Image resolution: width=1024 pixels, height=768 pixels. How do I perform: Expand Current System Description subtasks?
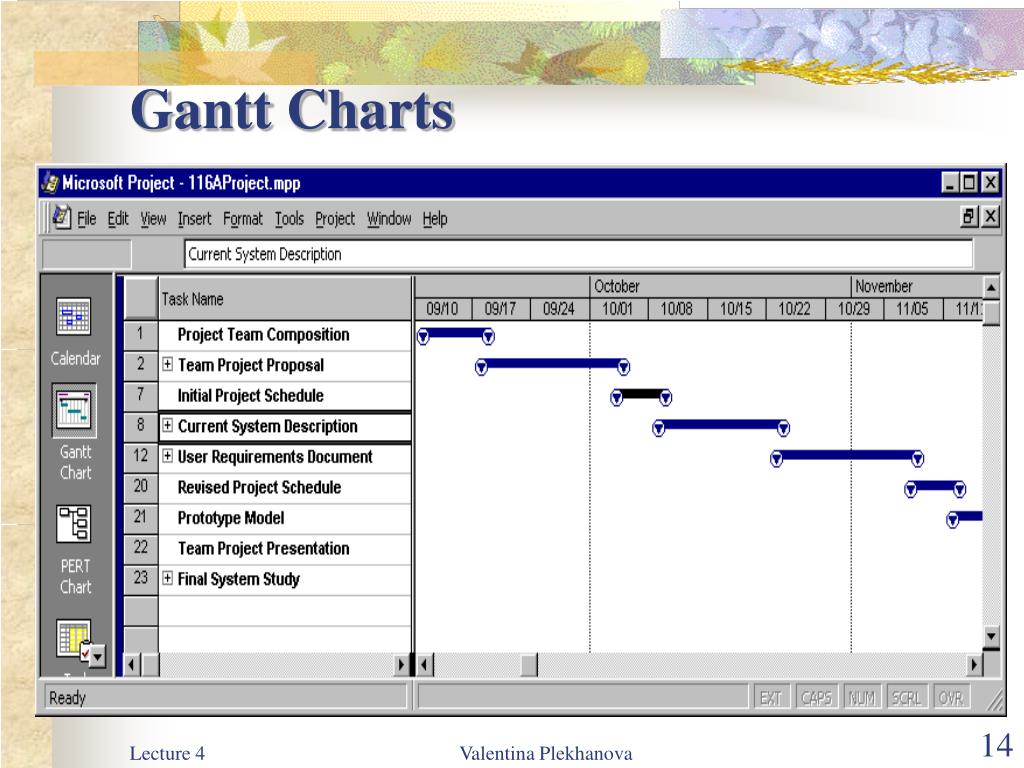coord(168,426)
